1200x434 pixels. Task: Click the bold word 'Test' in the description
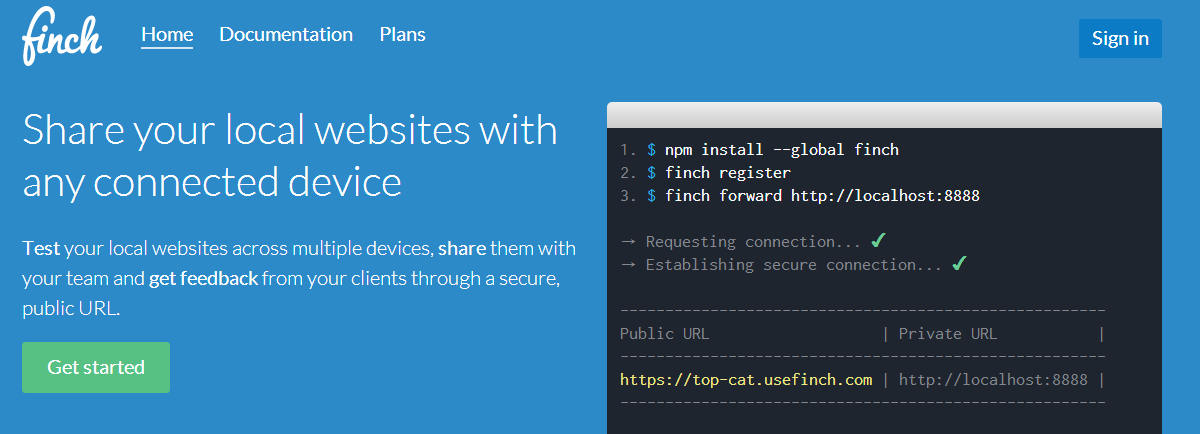[x=41, y=247]
